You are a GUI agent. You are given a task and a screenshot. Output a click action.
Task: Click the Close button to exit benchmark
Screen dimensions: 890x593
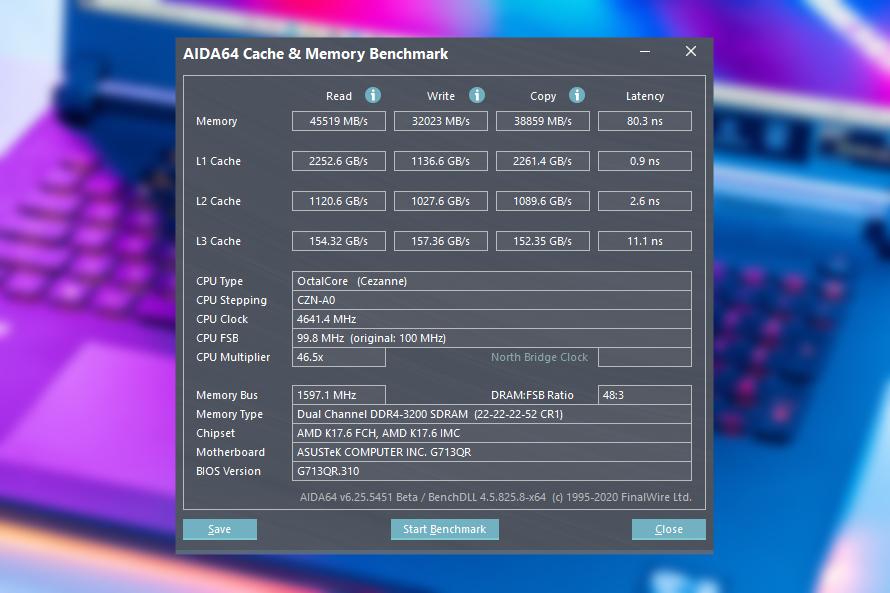(x=668, y=529)
